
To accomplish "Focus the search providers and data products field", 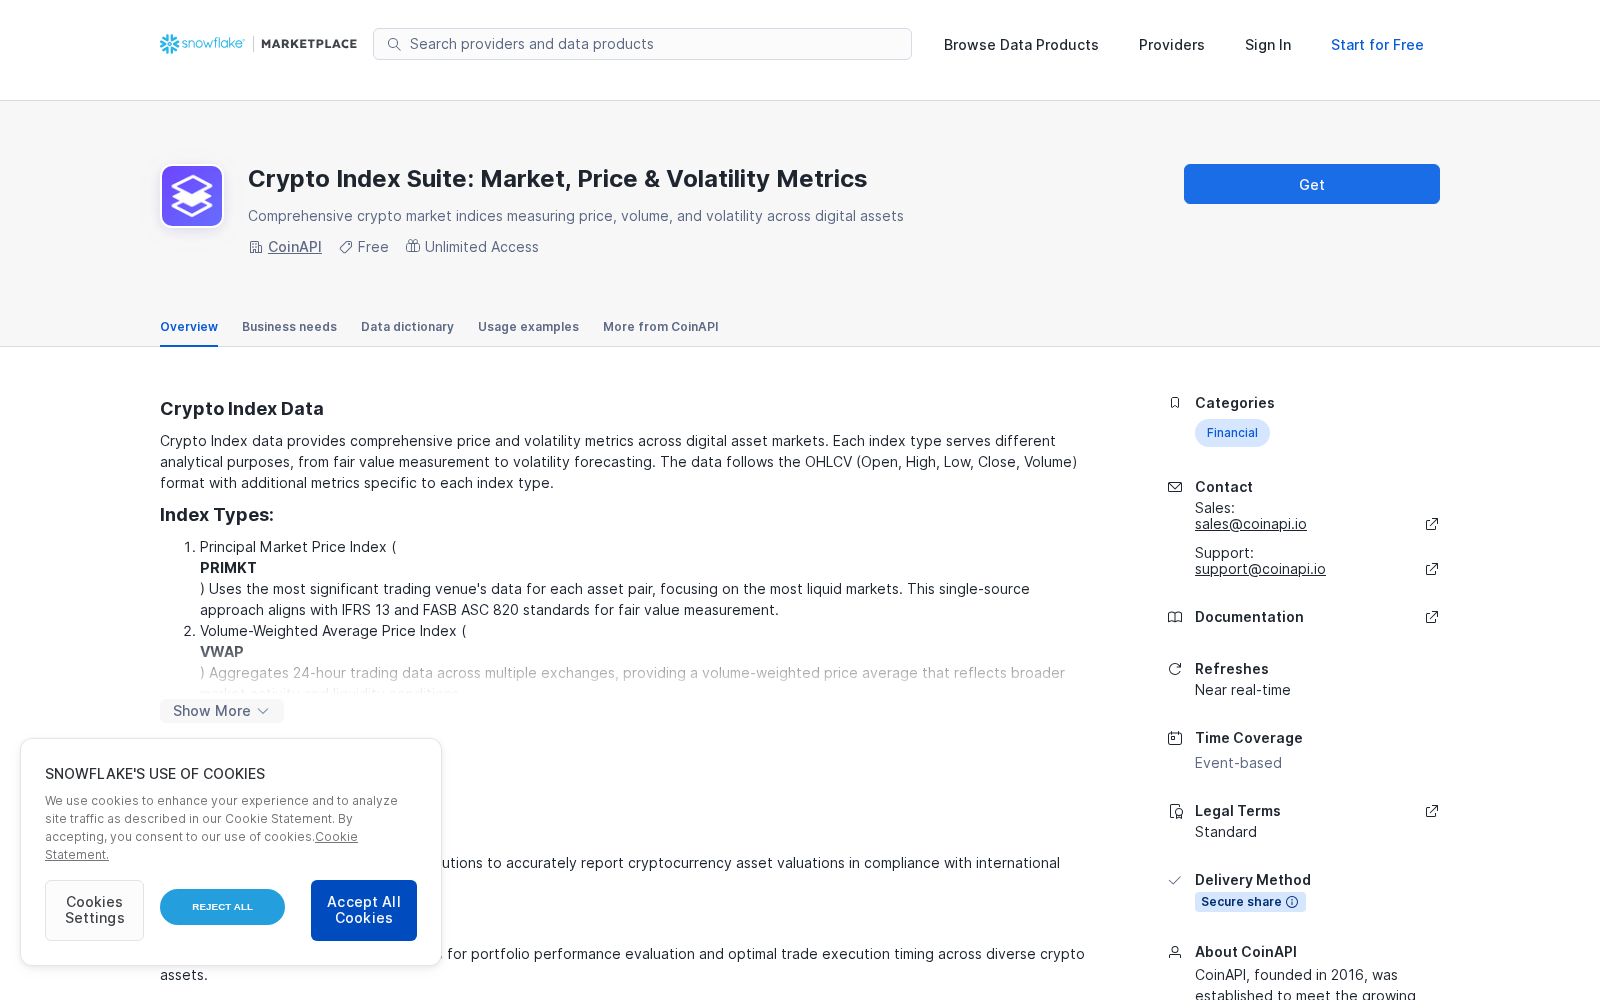I will click(x=642, y=44).
